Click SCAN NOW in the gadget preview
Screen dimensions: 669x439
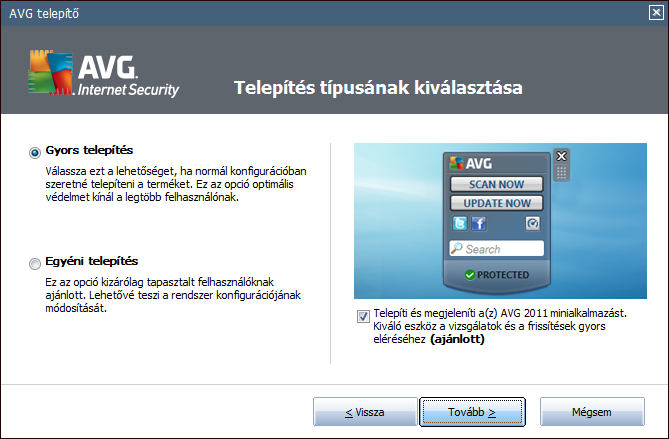click(497, 184)
